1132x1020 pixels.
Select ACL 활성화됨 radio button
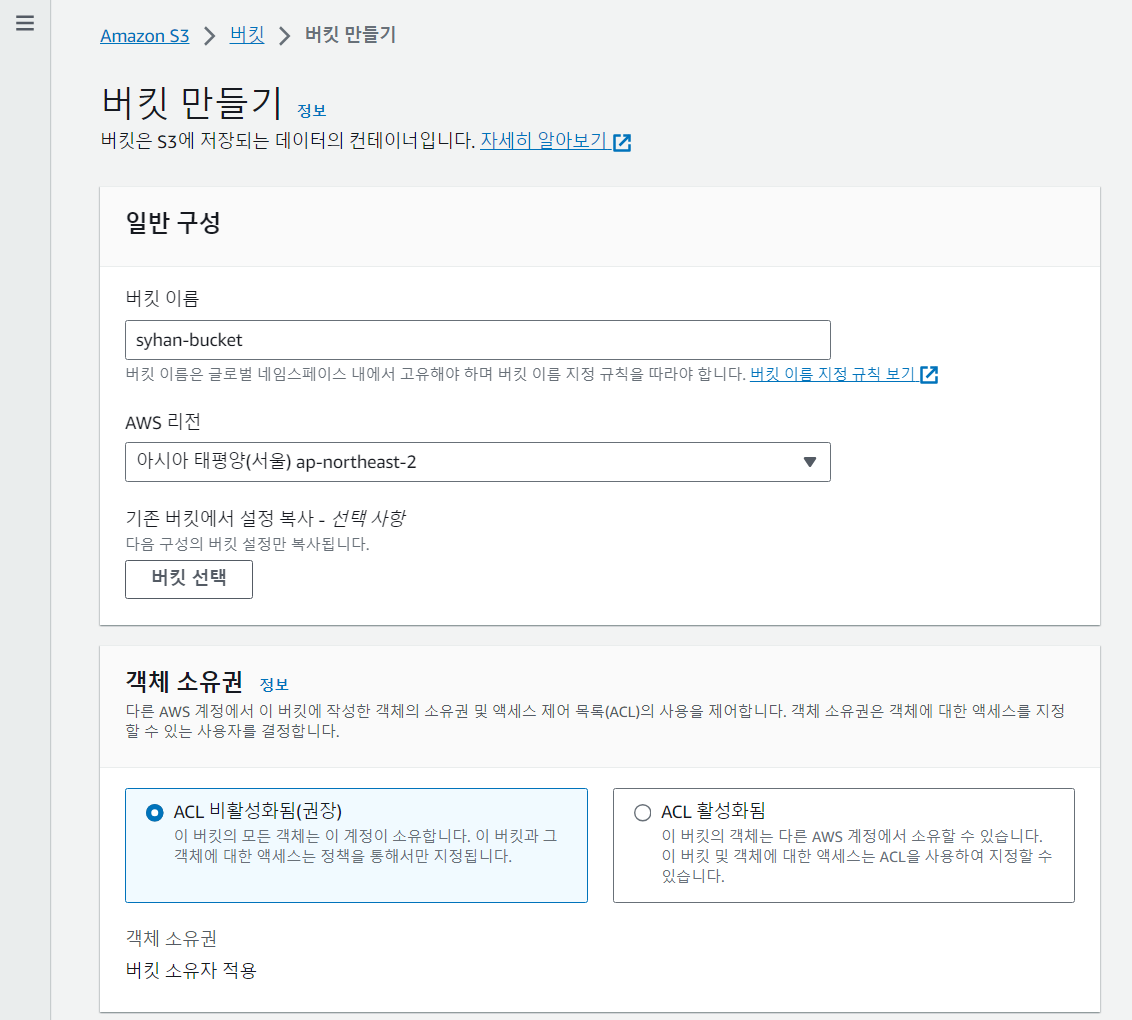(643, 813)
